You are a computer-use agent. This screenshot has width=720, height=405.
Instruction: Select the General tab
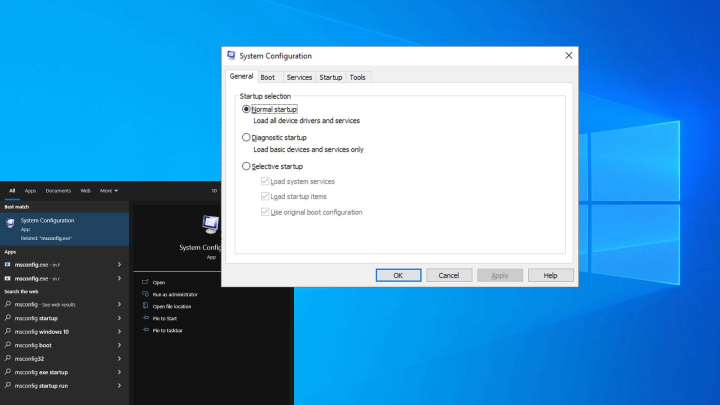coord(241,76)
